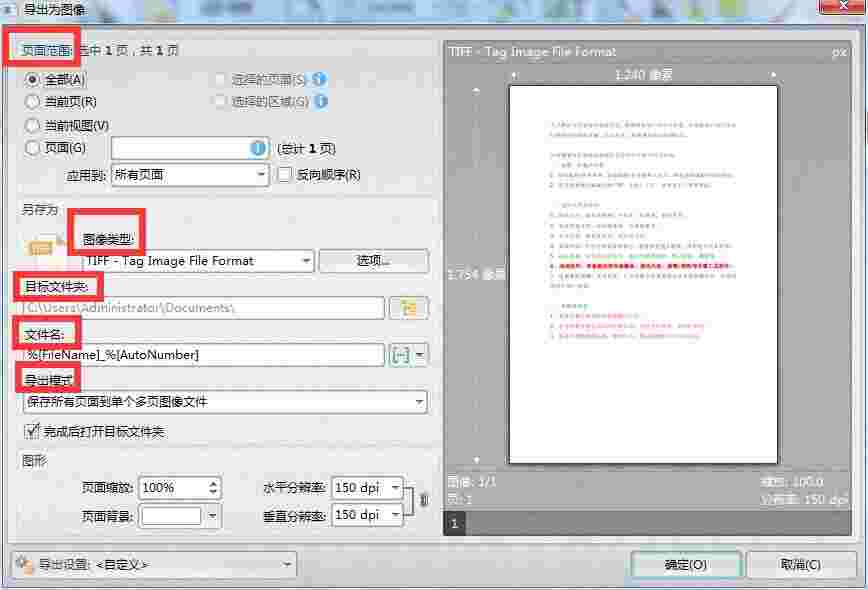Select the 当前页(R) radio button
The height and width of the screenshot is (590, 868).
pyautogui.click(x=32, y=102)
